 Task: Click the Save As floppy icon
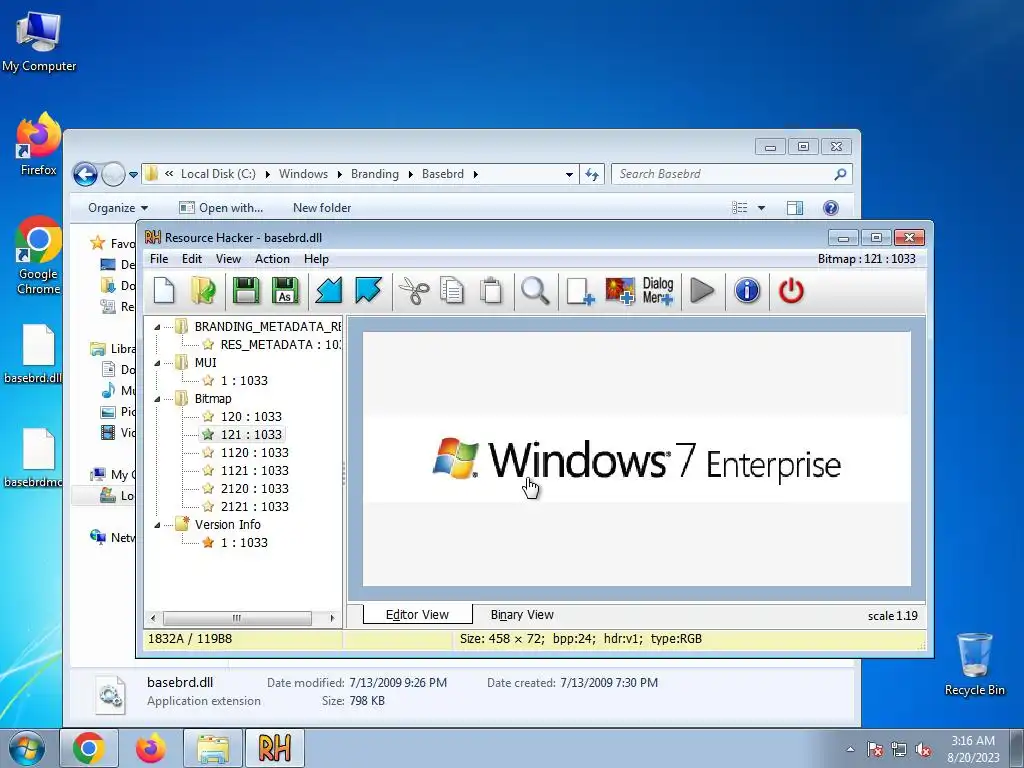click(285, 290)
